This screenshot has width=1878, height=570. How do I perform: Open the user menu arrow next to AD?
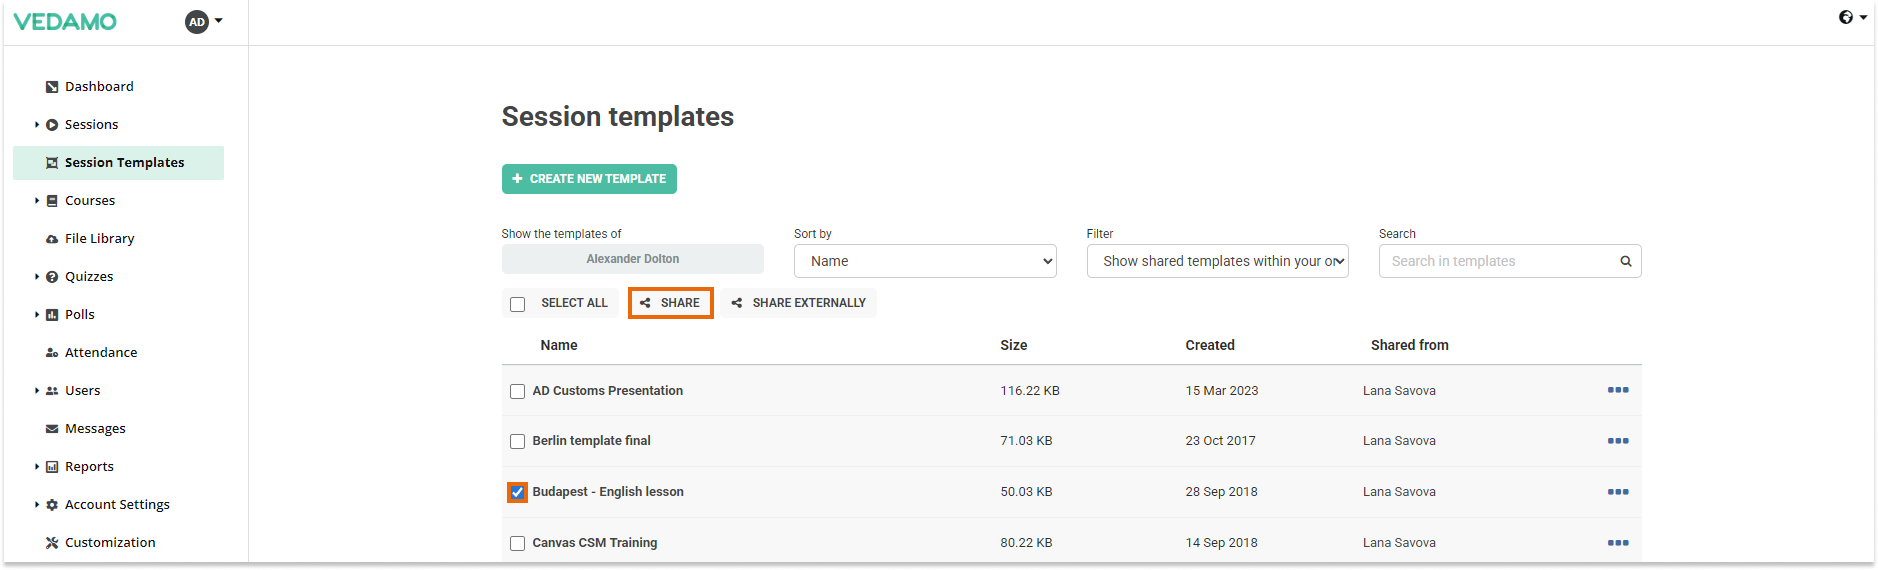tap(219, 21)
